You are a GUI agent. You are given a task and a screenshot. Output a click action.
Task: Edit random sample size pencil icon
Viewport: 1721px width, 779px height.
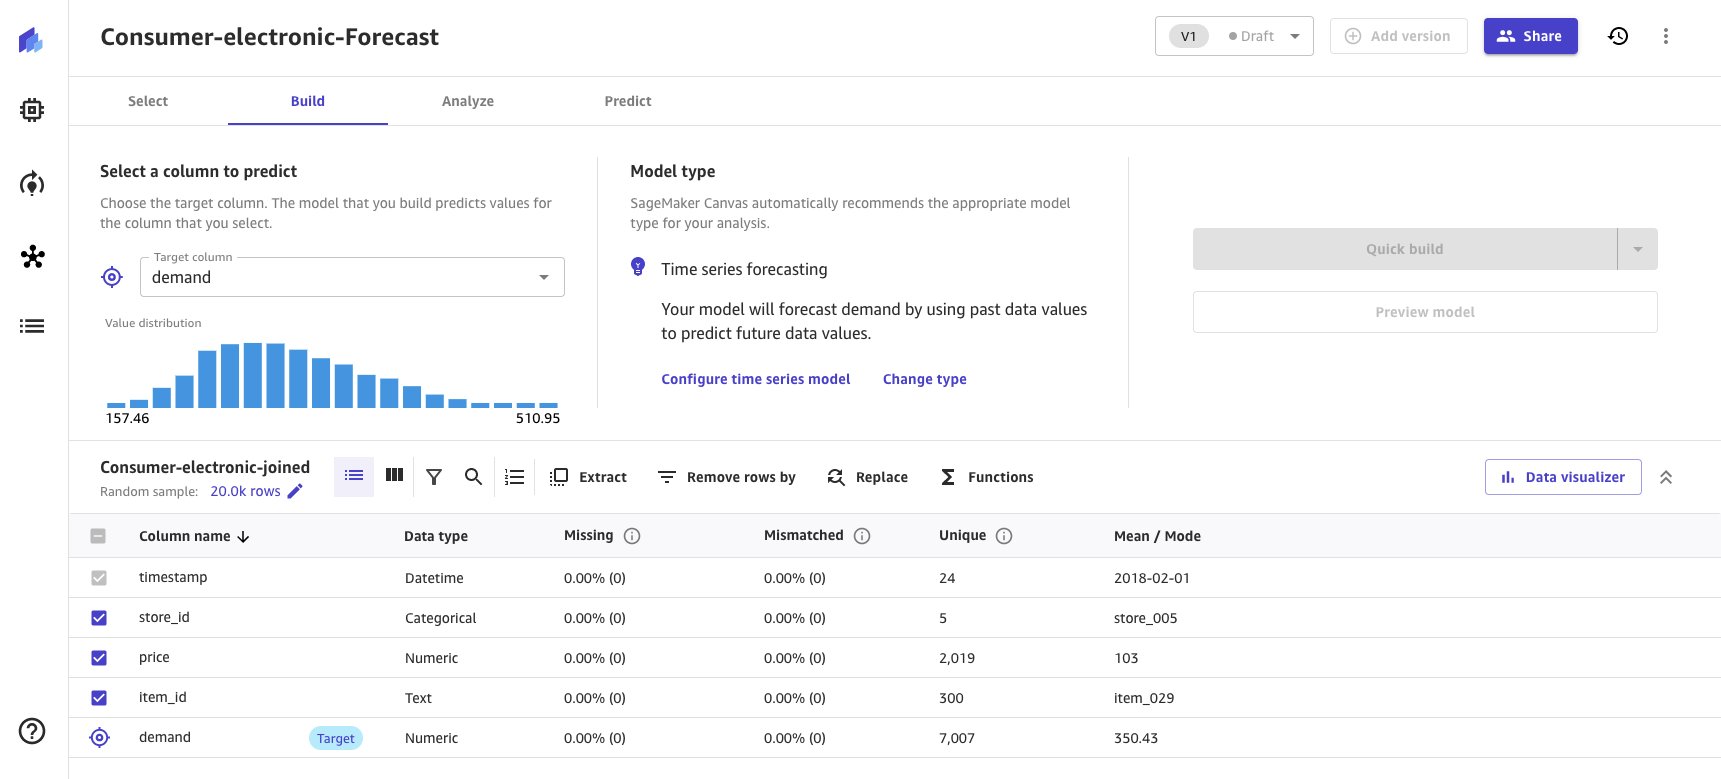click(295, 491)
